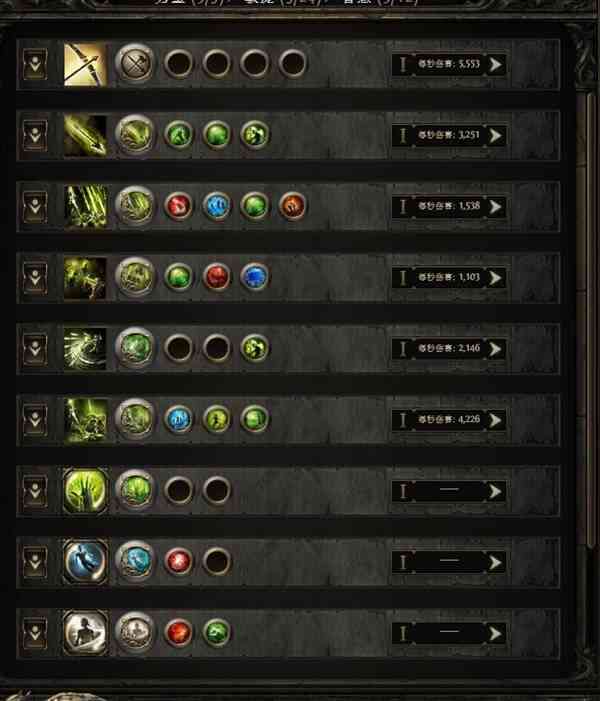Click the arrow button beside 2,146 damage
This screenshot has width=600, height=701.
495,348
